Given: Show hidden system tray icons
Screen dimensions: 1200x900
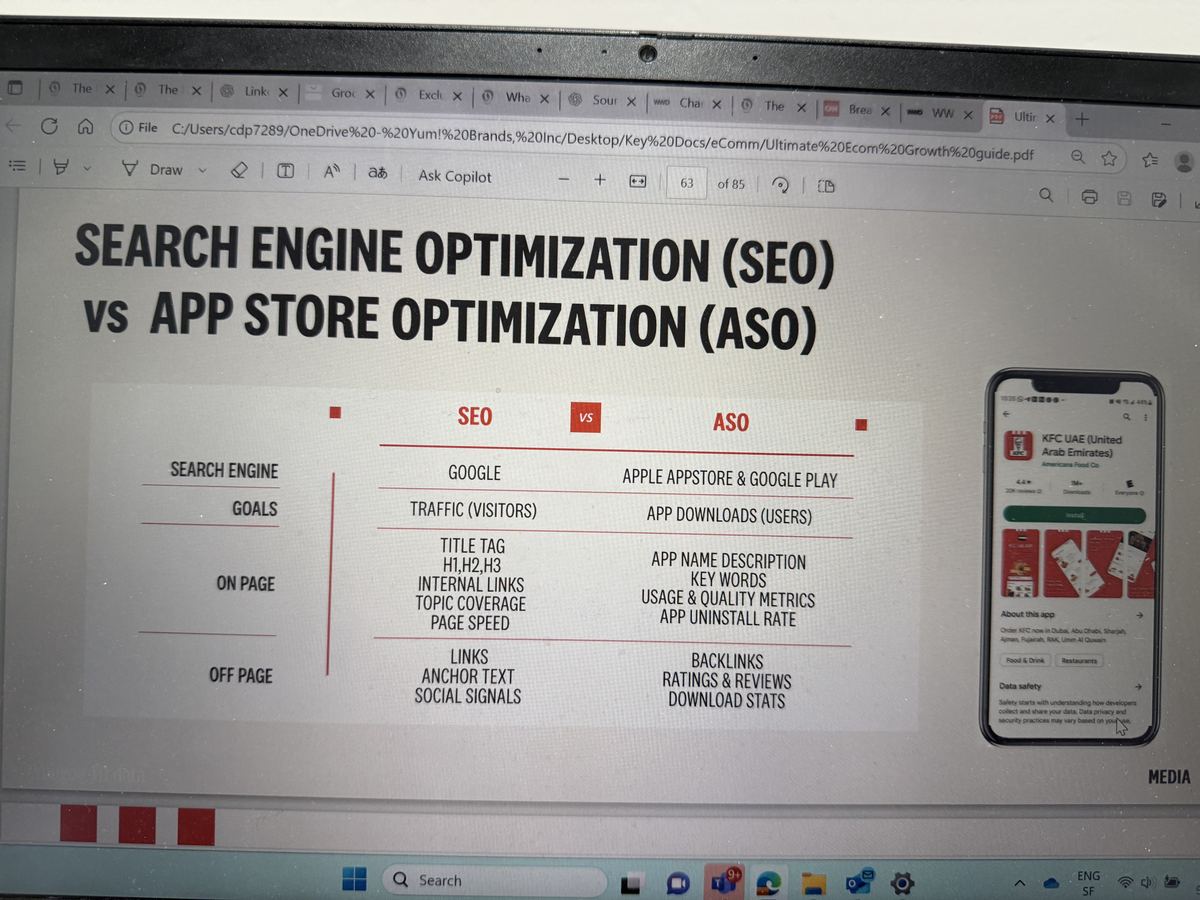Looking at the screenshot, I should pyautogui.click(x=1019, y=883).
